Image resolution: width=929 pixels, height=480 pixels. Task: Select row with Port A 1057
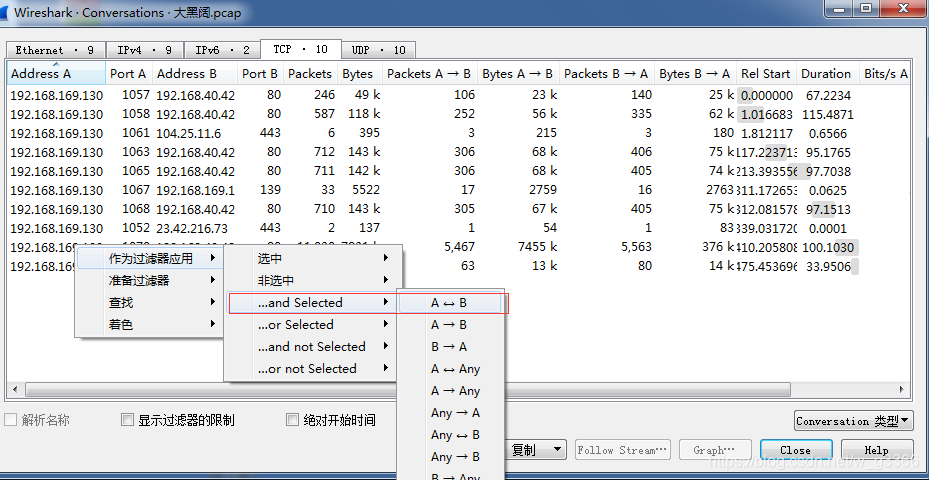(x=459, y=95)
